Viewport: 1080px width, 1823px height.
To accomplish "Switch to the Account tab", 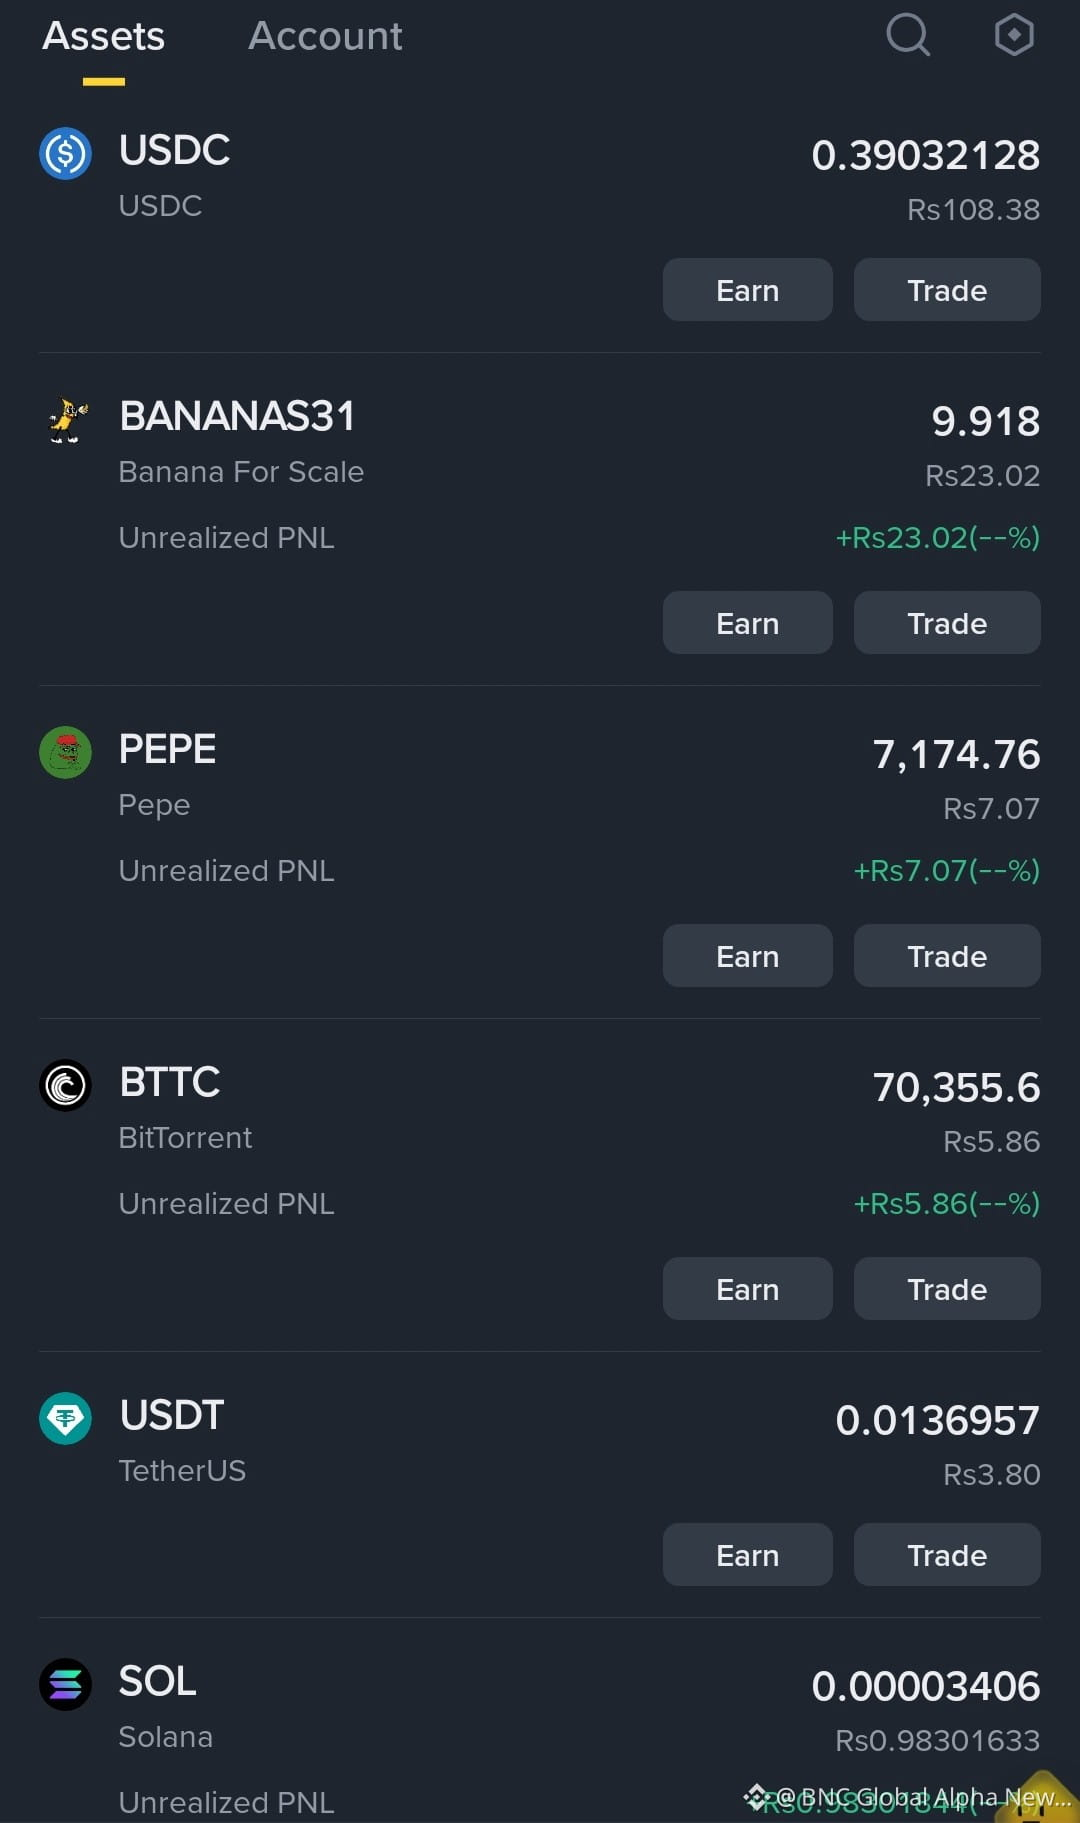I will coord(325,36).
